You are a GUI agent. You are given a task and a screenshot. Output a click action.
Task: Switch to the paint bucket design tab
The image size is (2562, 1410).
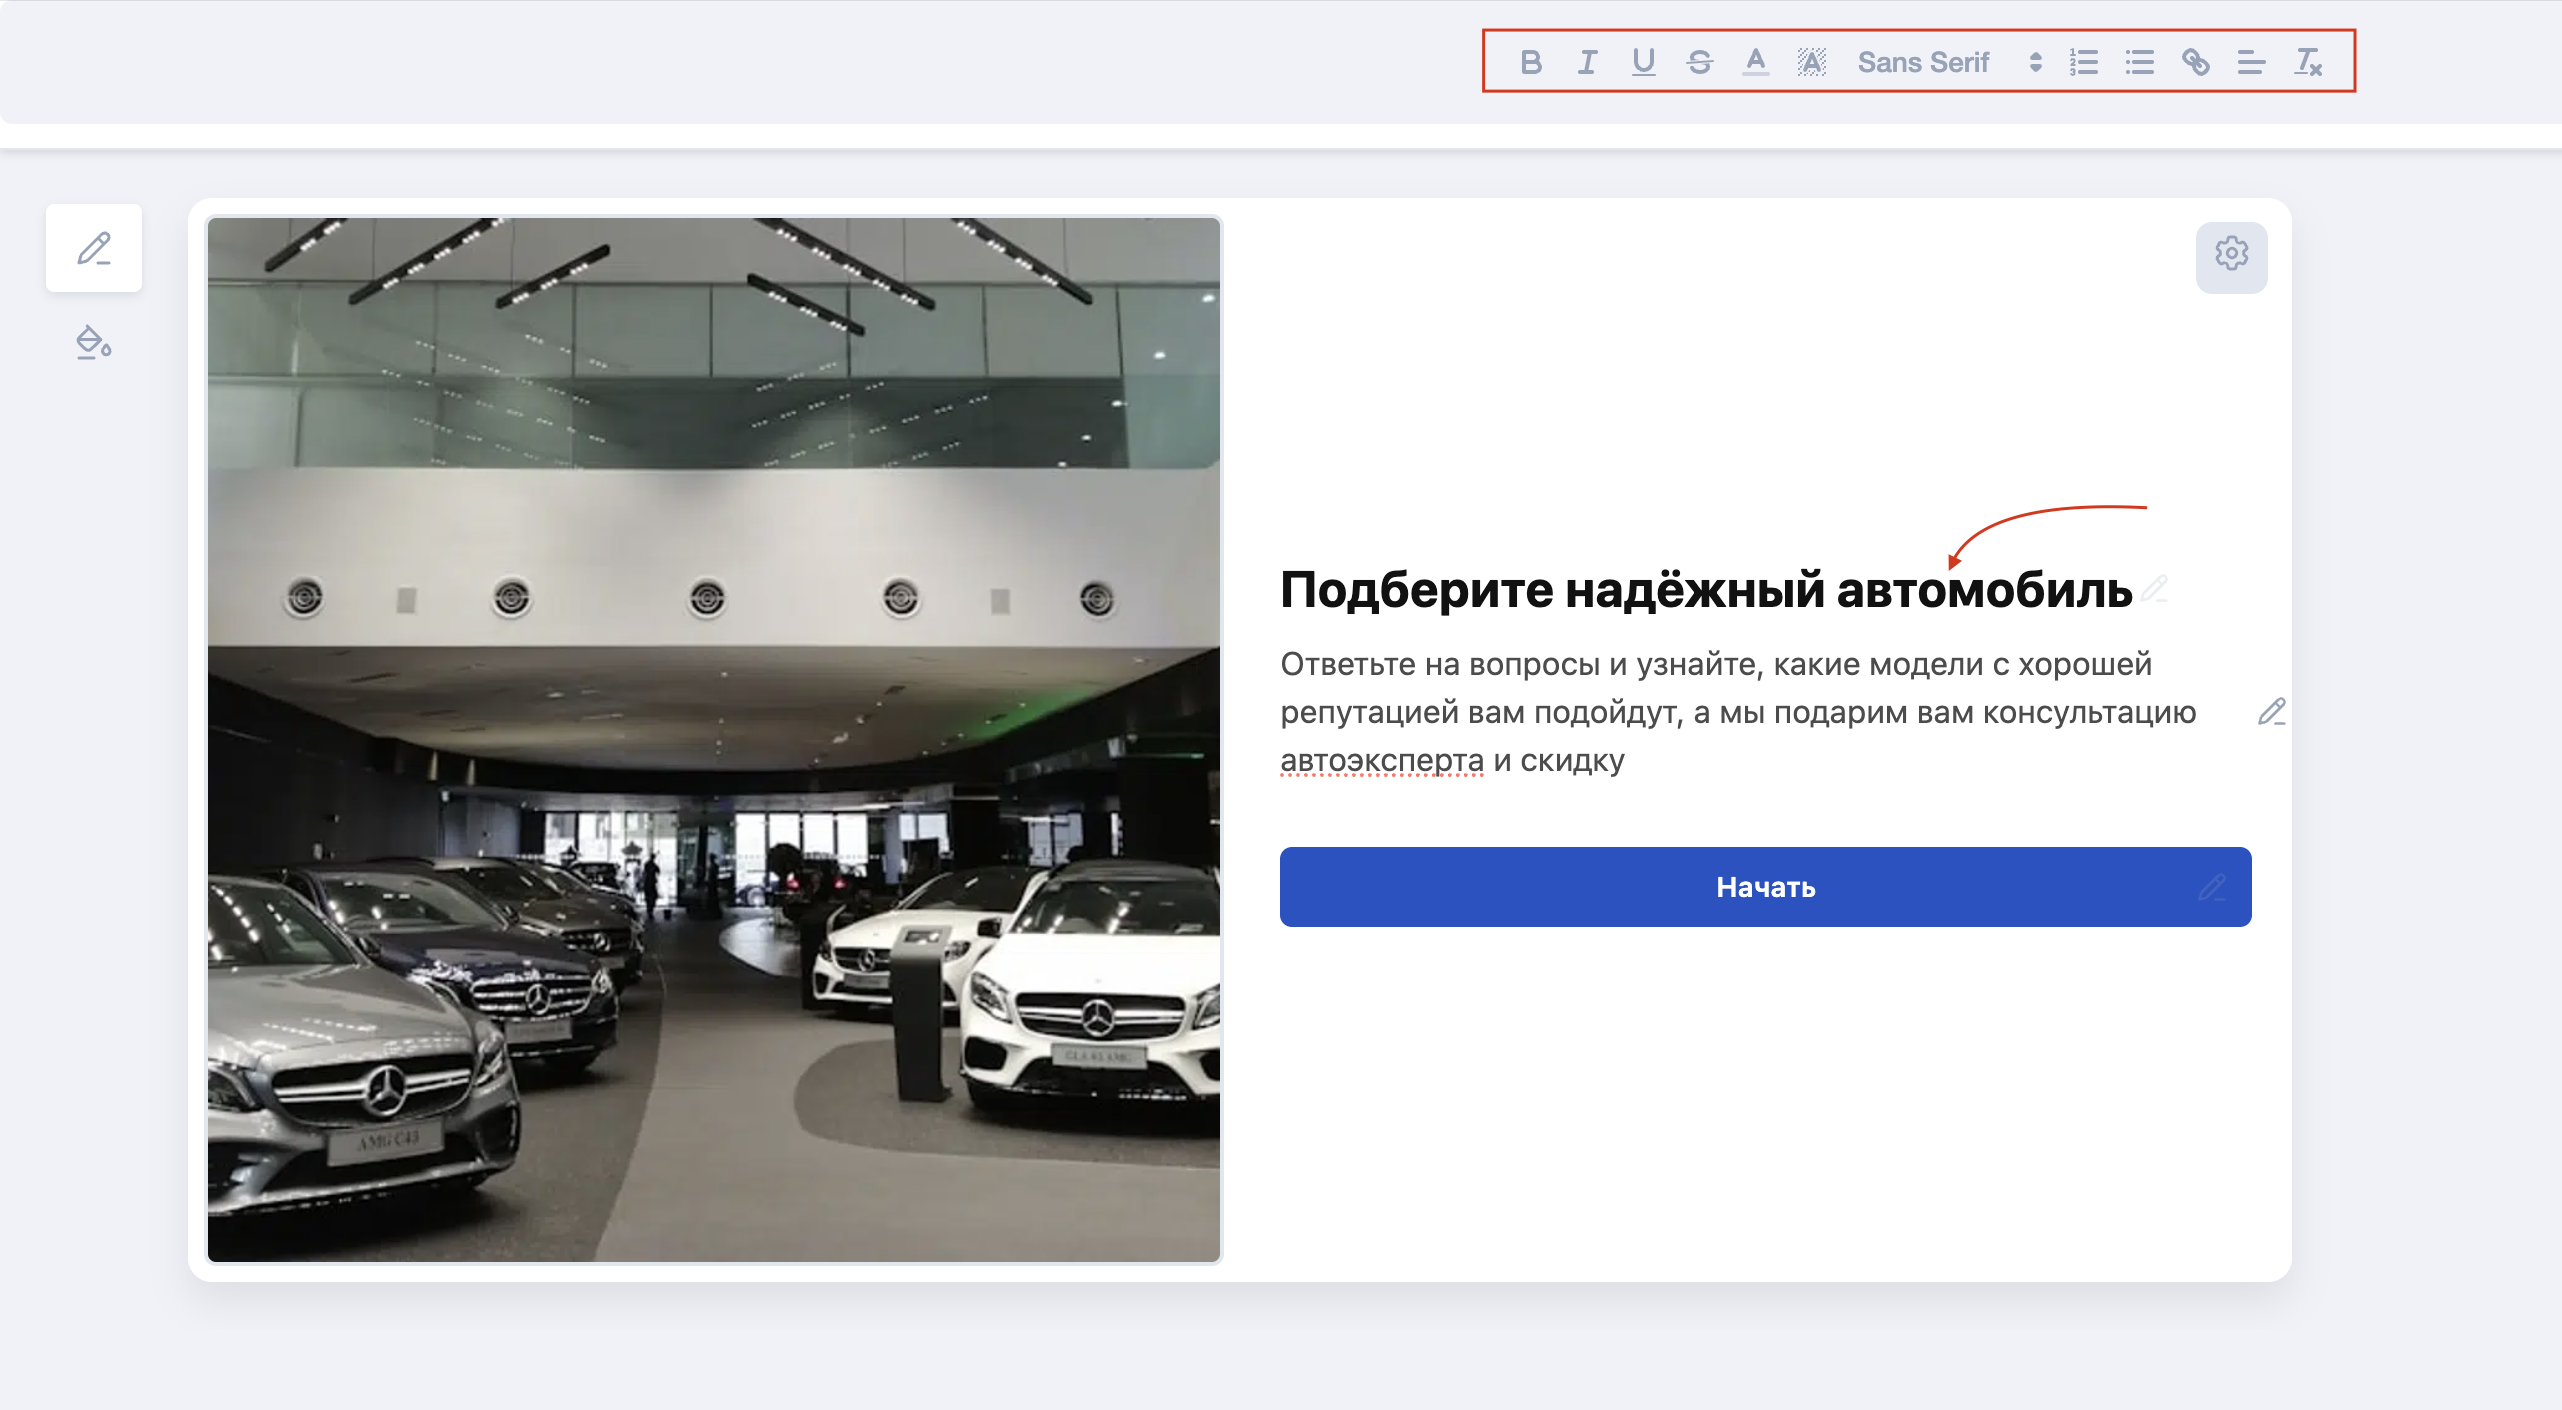pyautogui.click(x=94, y=343)
